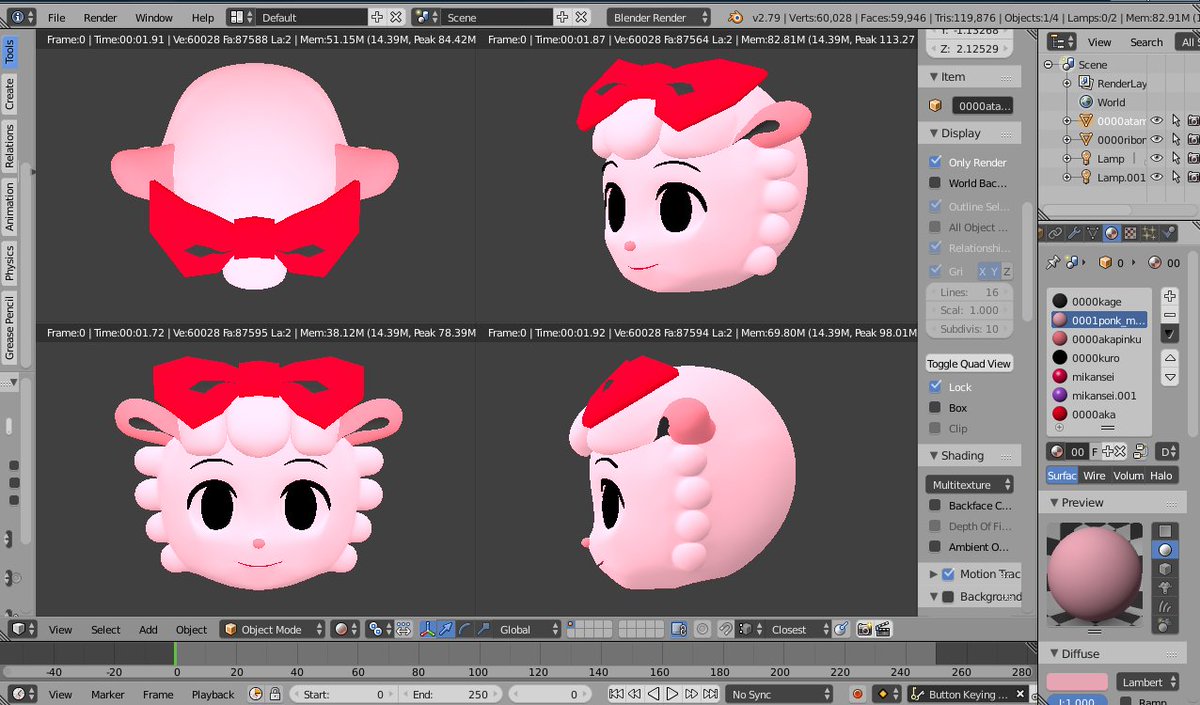
Task: Toggle the quad view Lock checkbox
Action: 935,386
